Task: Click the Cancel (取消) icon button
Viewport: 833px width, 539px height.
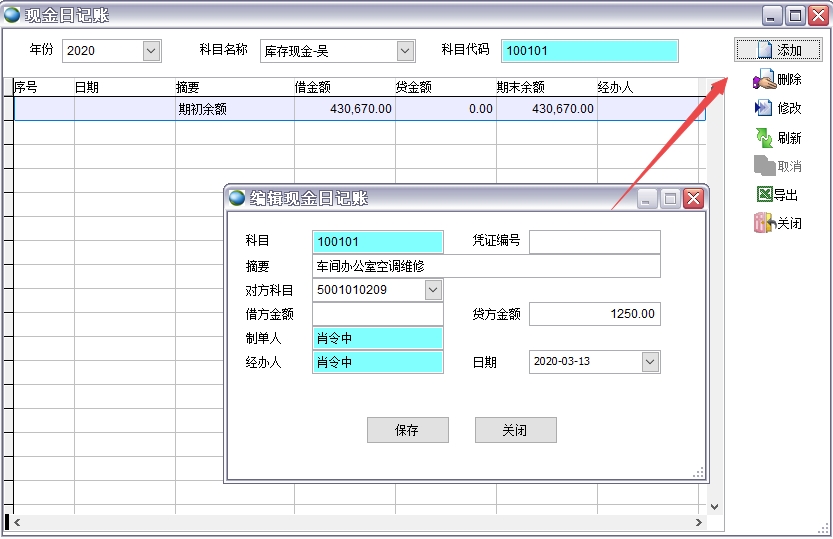Action: coord(777,166)
